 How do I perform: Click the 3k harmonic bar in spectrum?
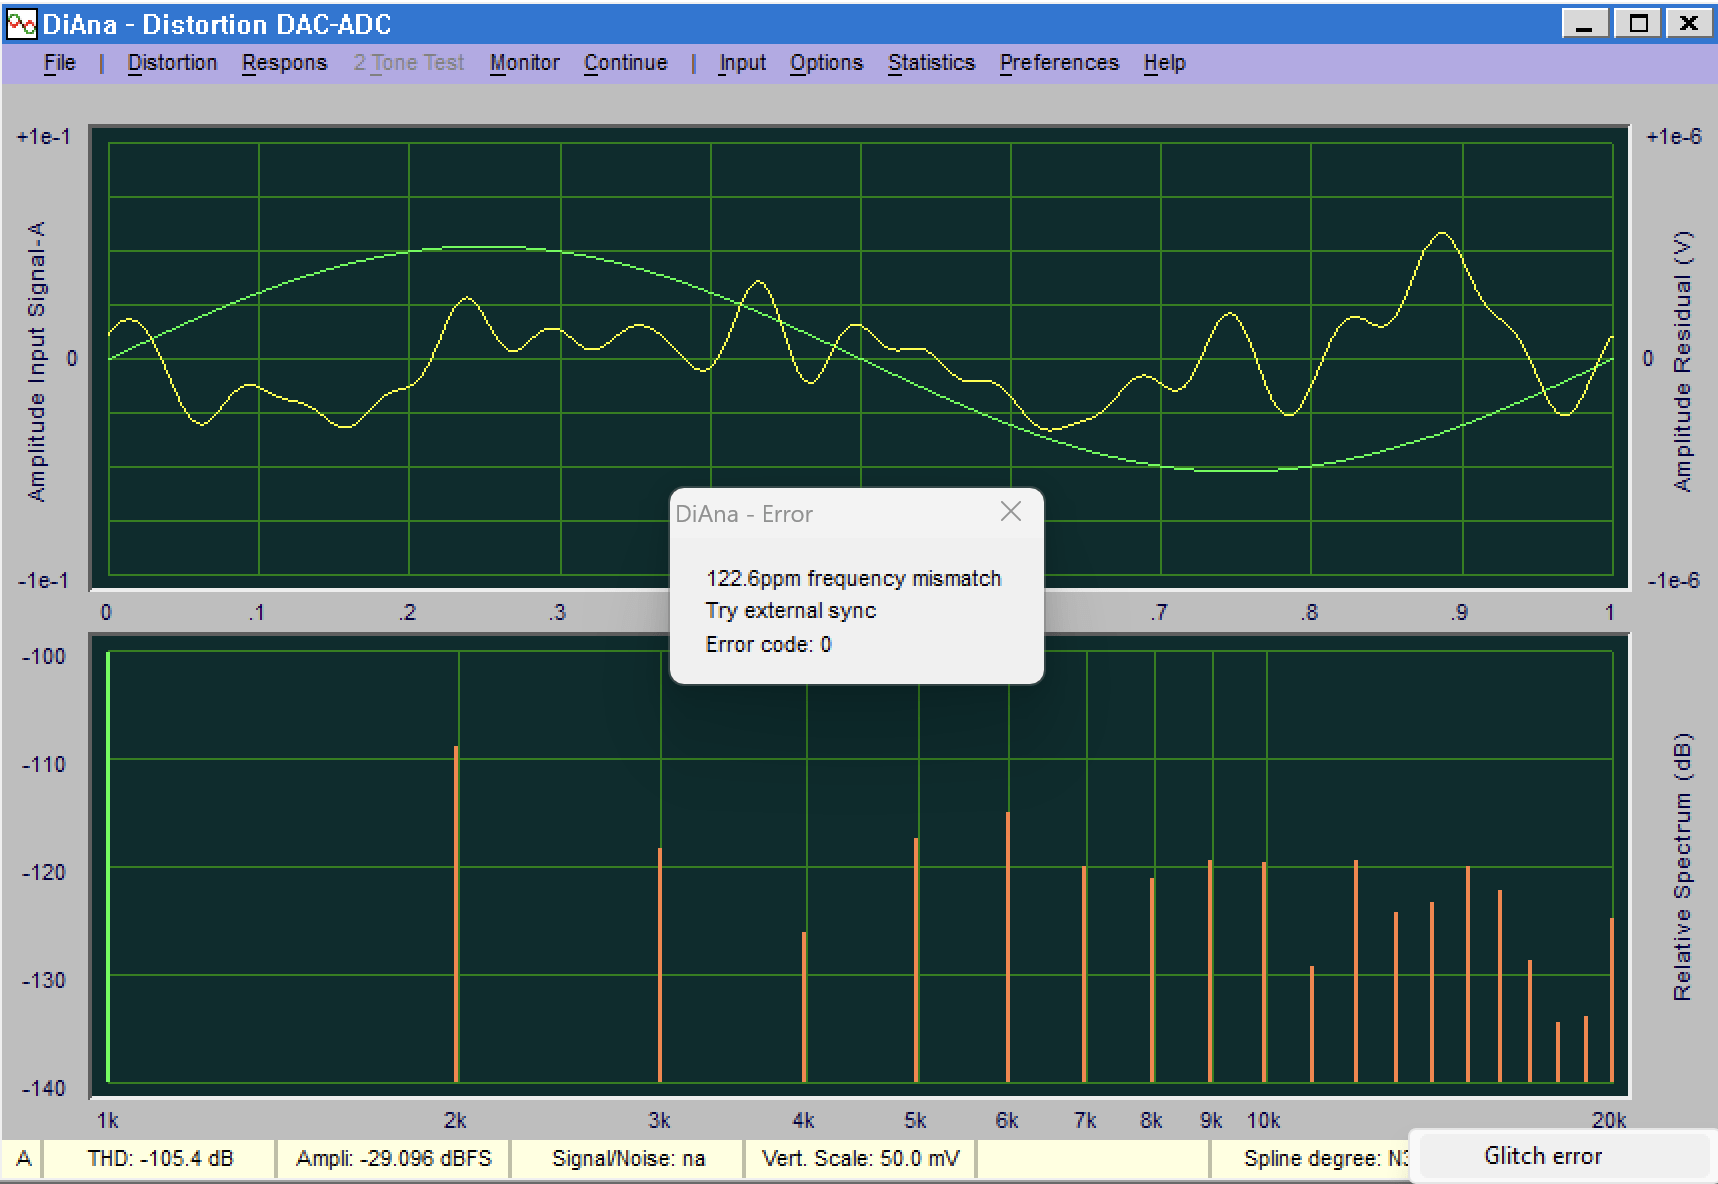tap(660, 965)
